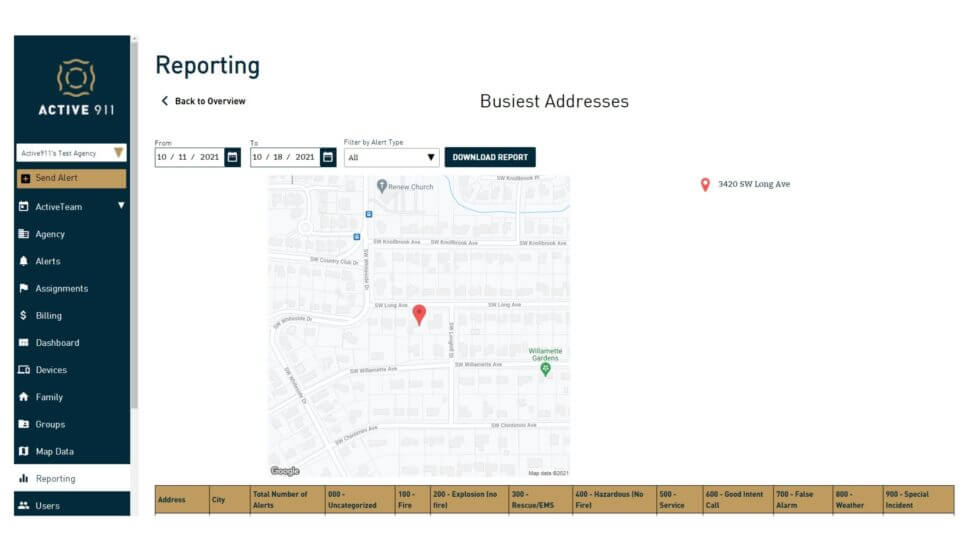
Task: Click the plus icon on Send Alert
Action: coord(26,178)
